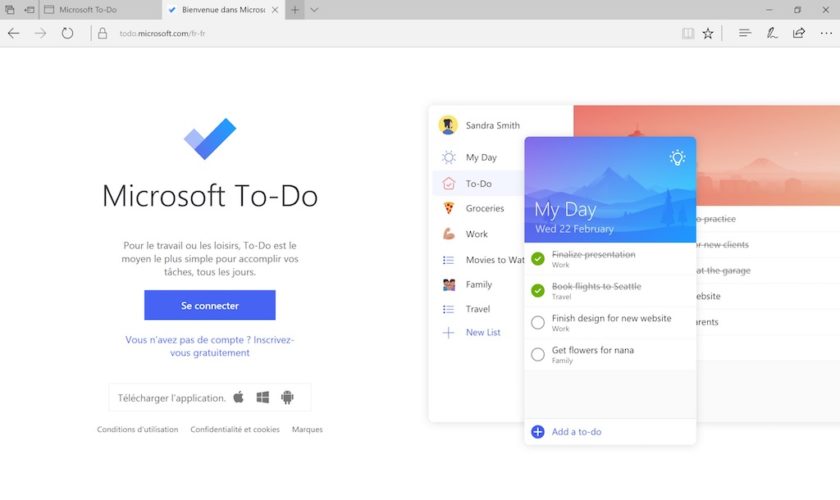Open the Marques footer link
Viewport: 840px width, 500px height.
tap(307, 429)
